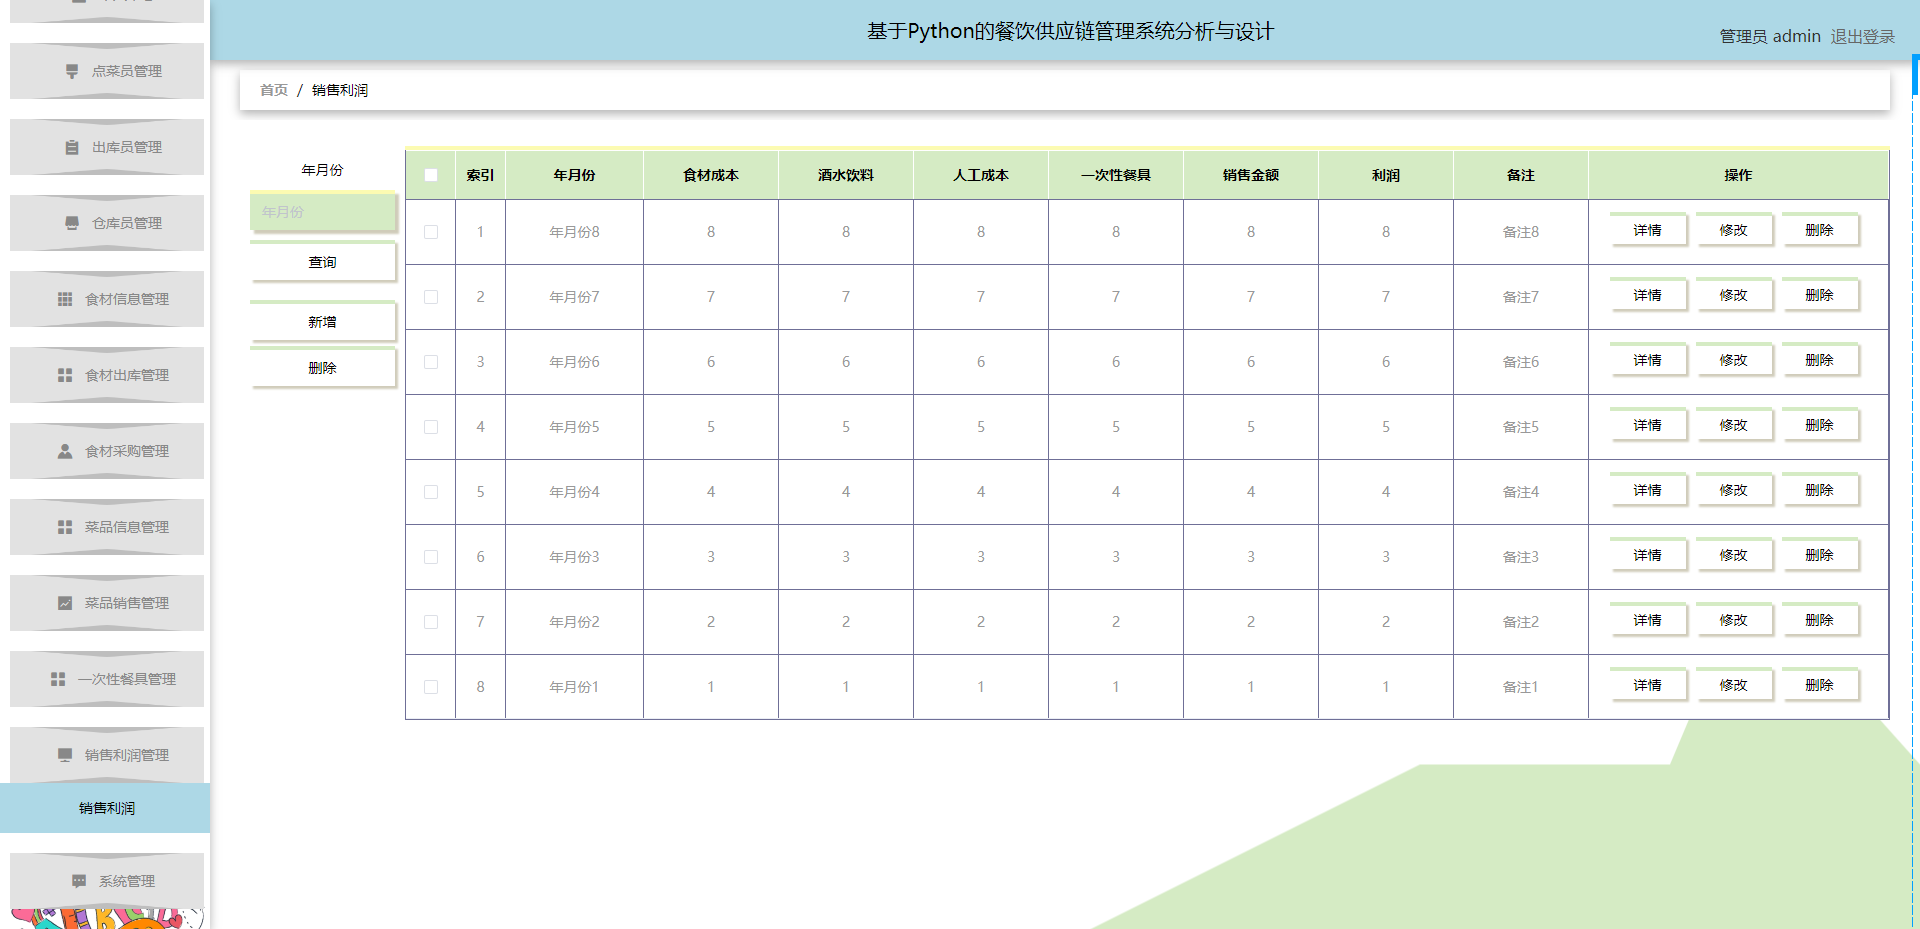
Task: Click 修改 for row 年月份7
Action: [1734, 295]
